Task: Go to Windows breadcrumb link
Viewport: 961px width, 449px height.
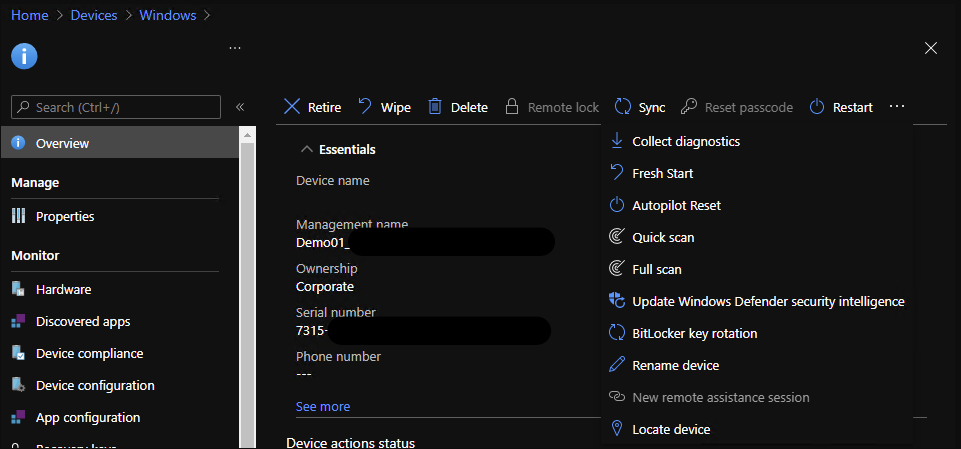Action: [x=168, y=15]
